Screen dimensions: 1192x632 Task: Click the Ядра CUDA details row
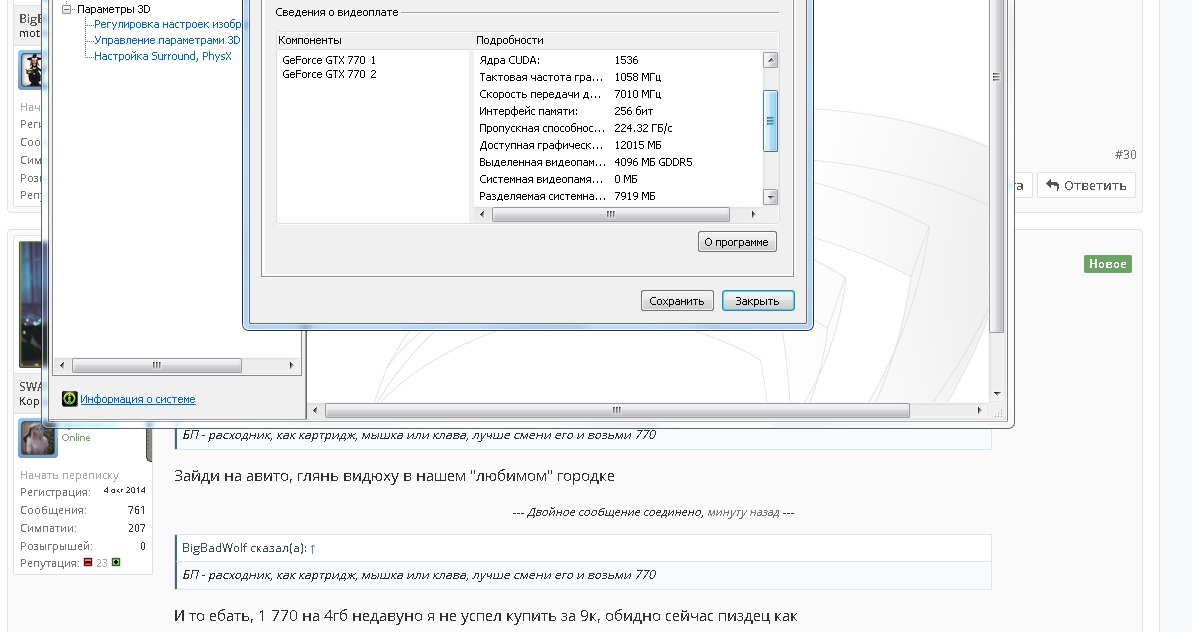[x=617, y=60]
